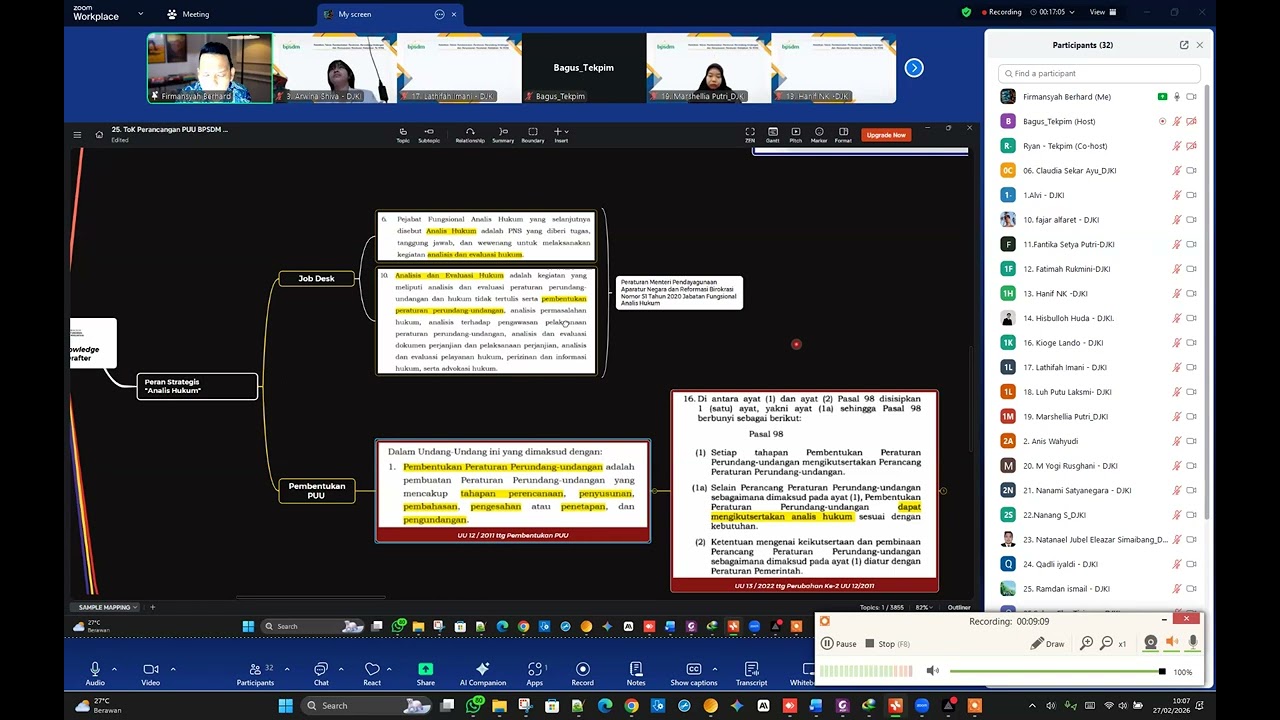
Task: Expand the React options arrow
Action: pyautogui.click(x=389, y=669)
